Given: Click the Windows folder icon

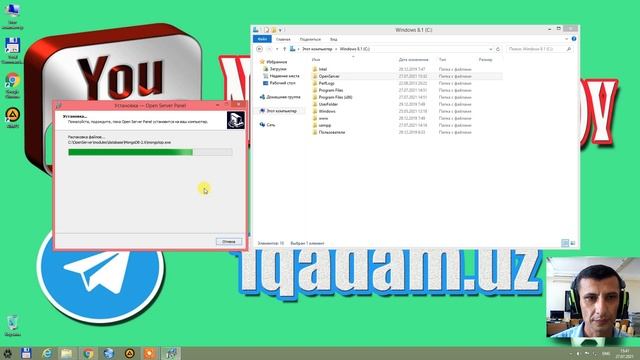Looking at the screenshot, I should pyautogui.click(x=315, y=111).
